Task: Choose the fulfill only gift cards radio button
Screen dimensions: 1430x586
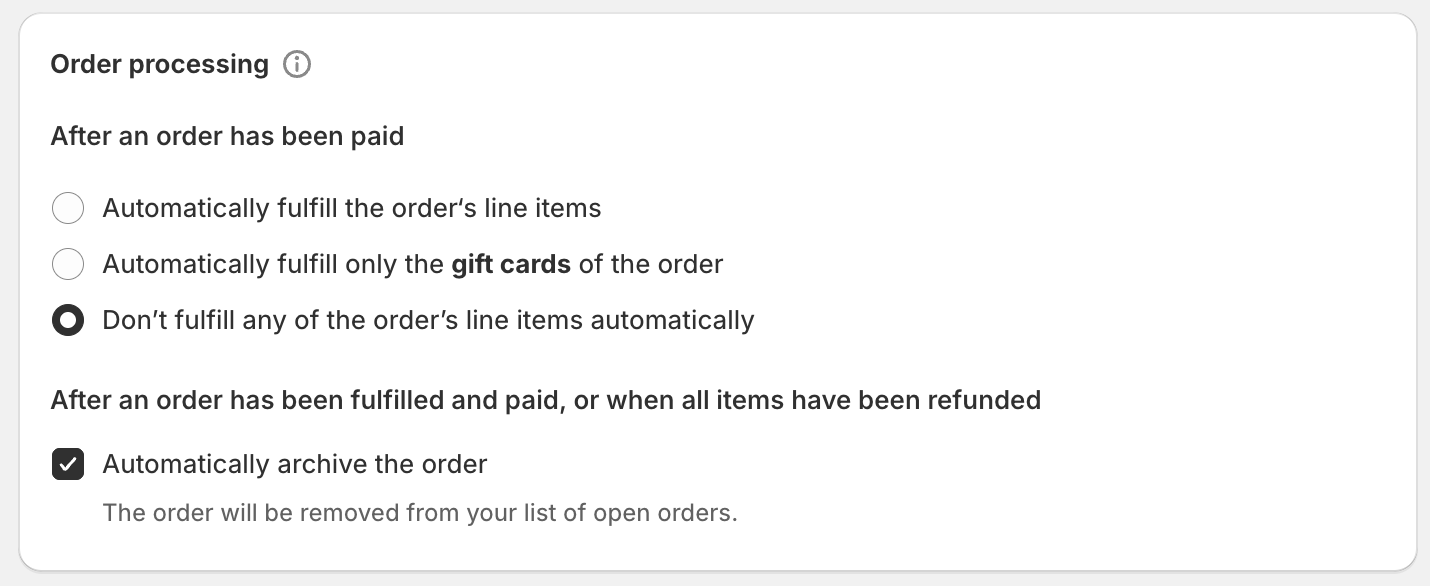Action: tap(68, 265)
